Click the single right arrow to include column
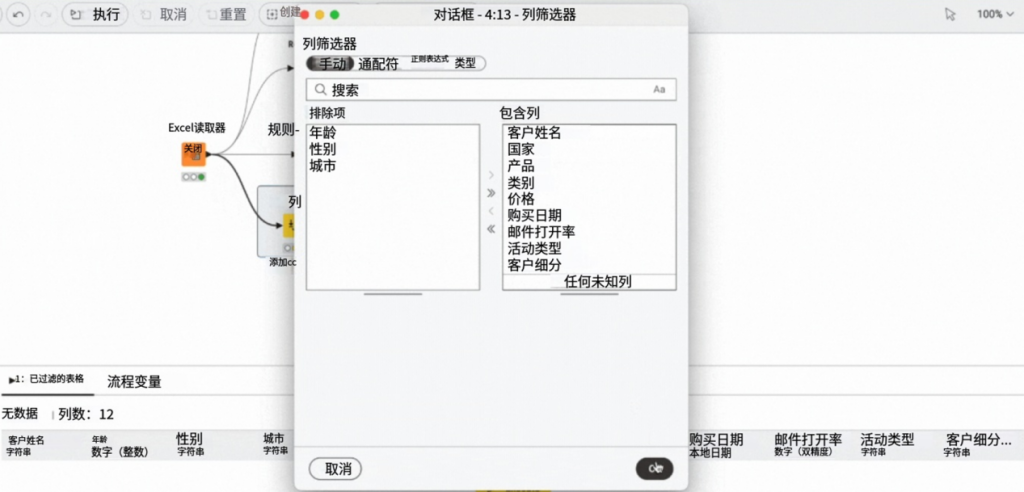The image size is (1024, 492). (490, 175)
